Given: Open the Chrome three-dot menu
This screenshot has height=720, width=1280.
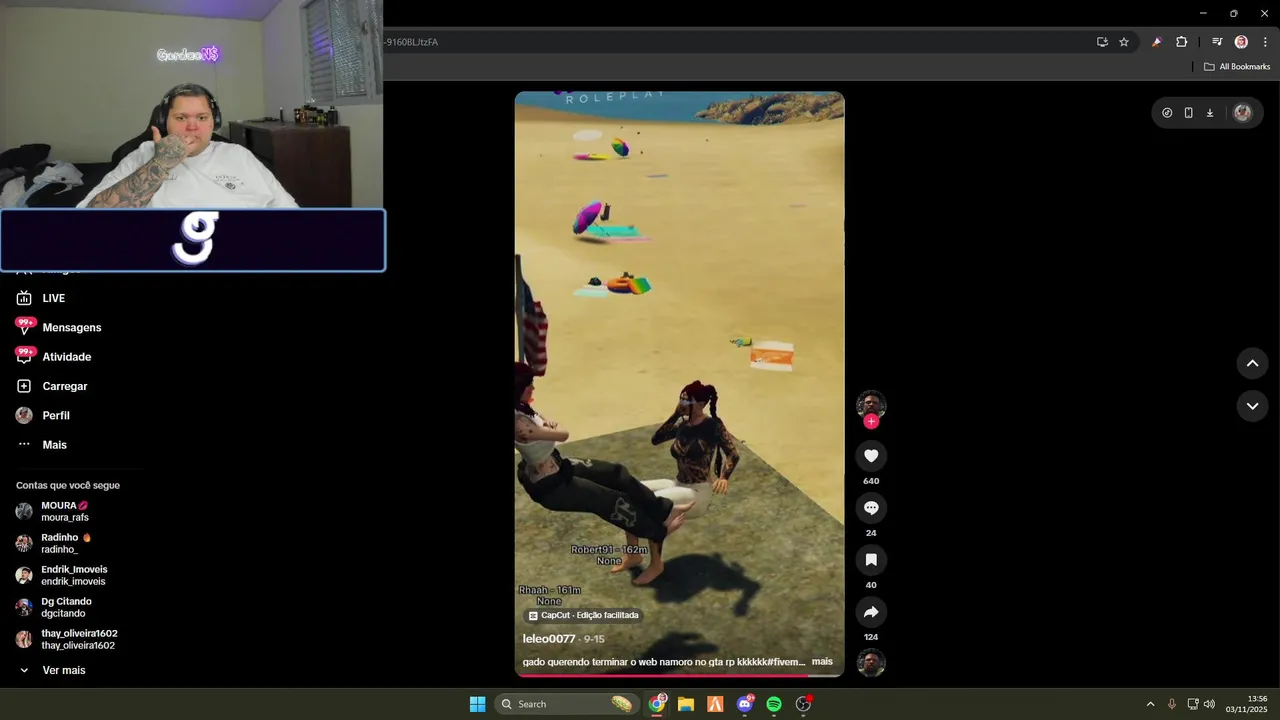Looking at the screenshot, I should pyautogui.click(x=1265, y=42).
